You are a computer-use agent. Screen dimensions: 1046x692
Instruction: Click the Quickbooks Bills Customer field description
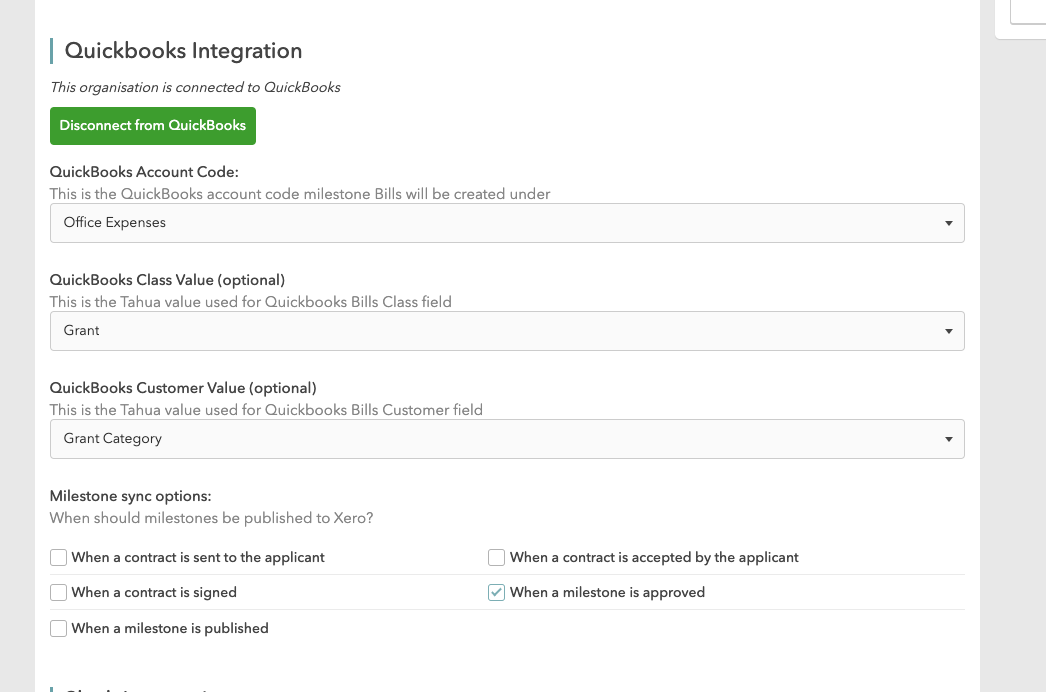(266, 410)
